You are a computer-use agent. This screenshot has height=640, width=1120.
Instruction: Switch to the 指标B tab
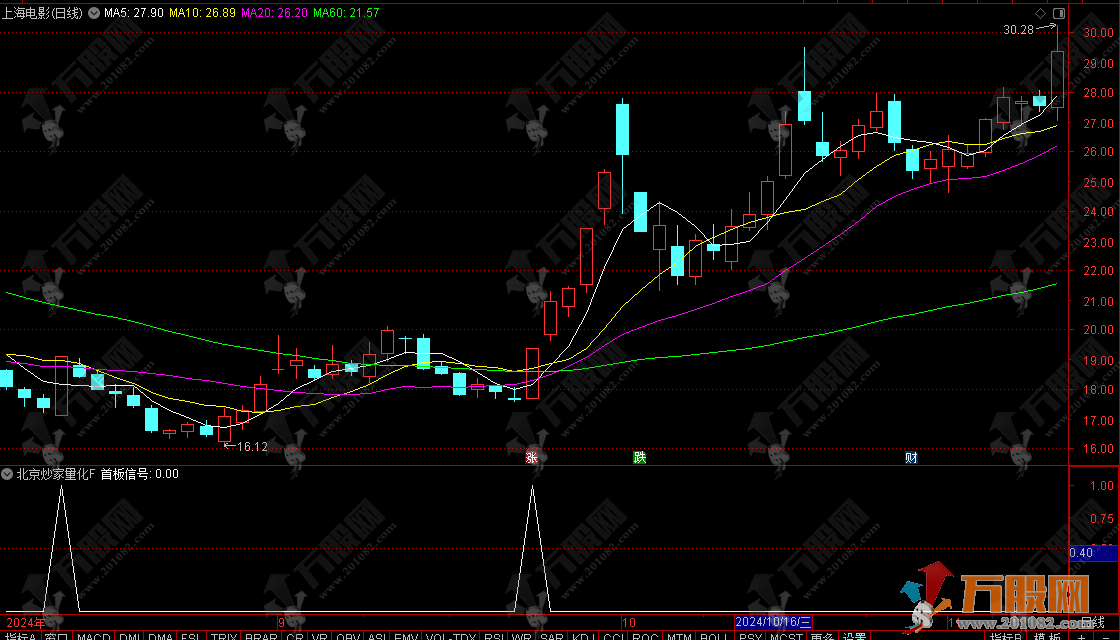pos(1006,636)
